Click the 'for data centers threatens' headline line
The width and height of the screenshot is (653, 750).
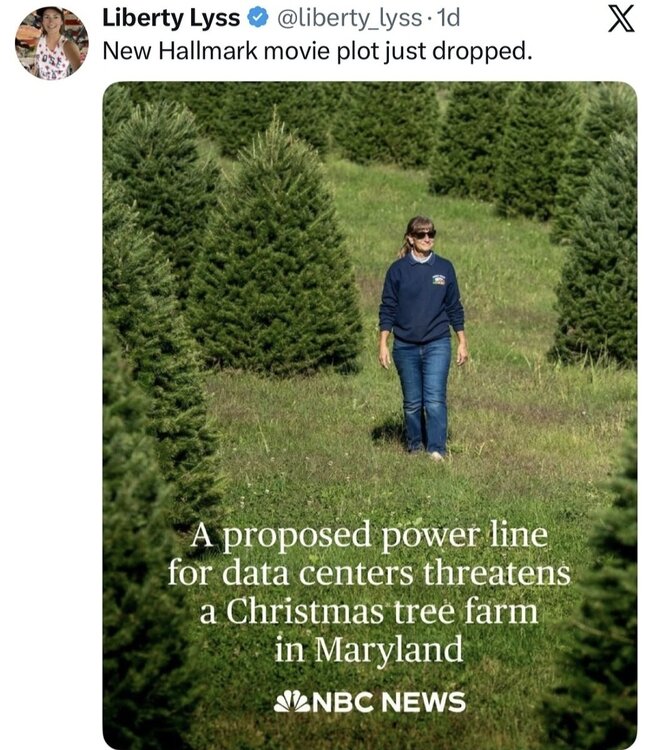[369, 574]
